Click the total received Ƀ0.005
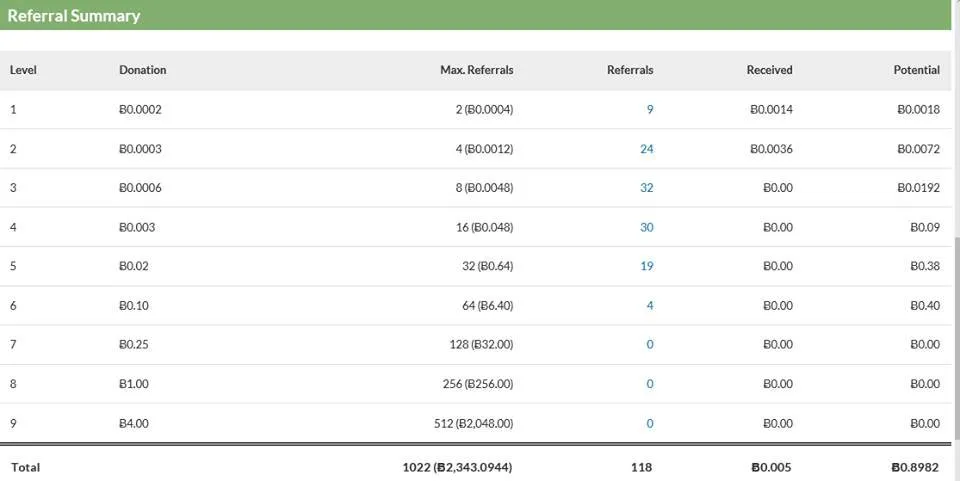 click(771, 468)
